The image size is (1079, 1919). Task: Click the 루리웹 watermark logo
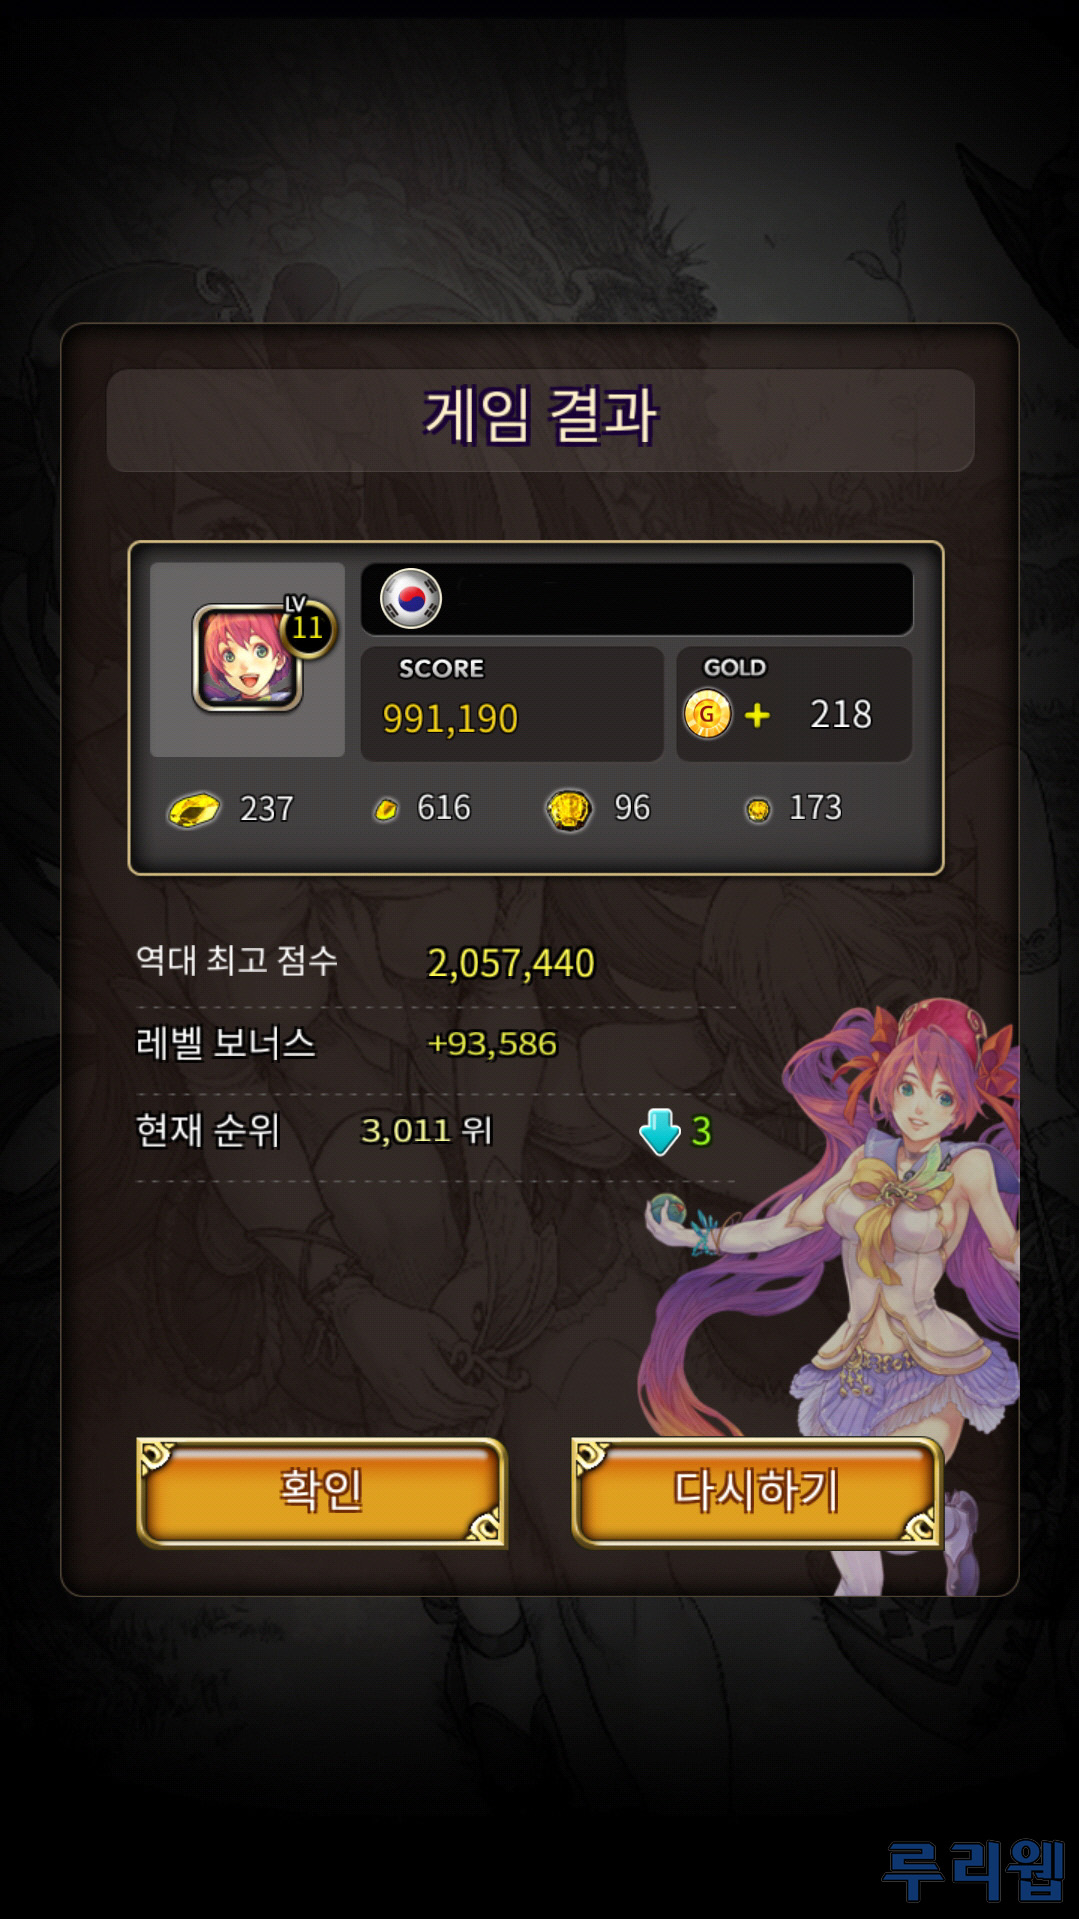pyautogui.click(x=974, y=1869)
